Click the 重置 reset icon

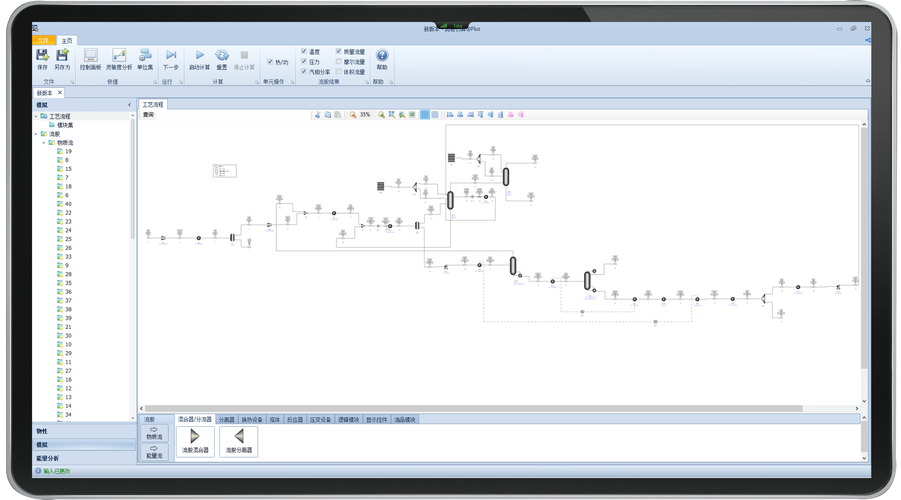[x=222, y=55]
